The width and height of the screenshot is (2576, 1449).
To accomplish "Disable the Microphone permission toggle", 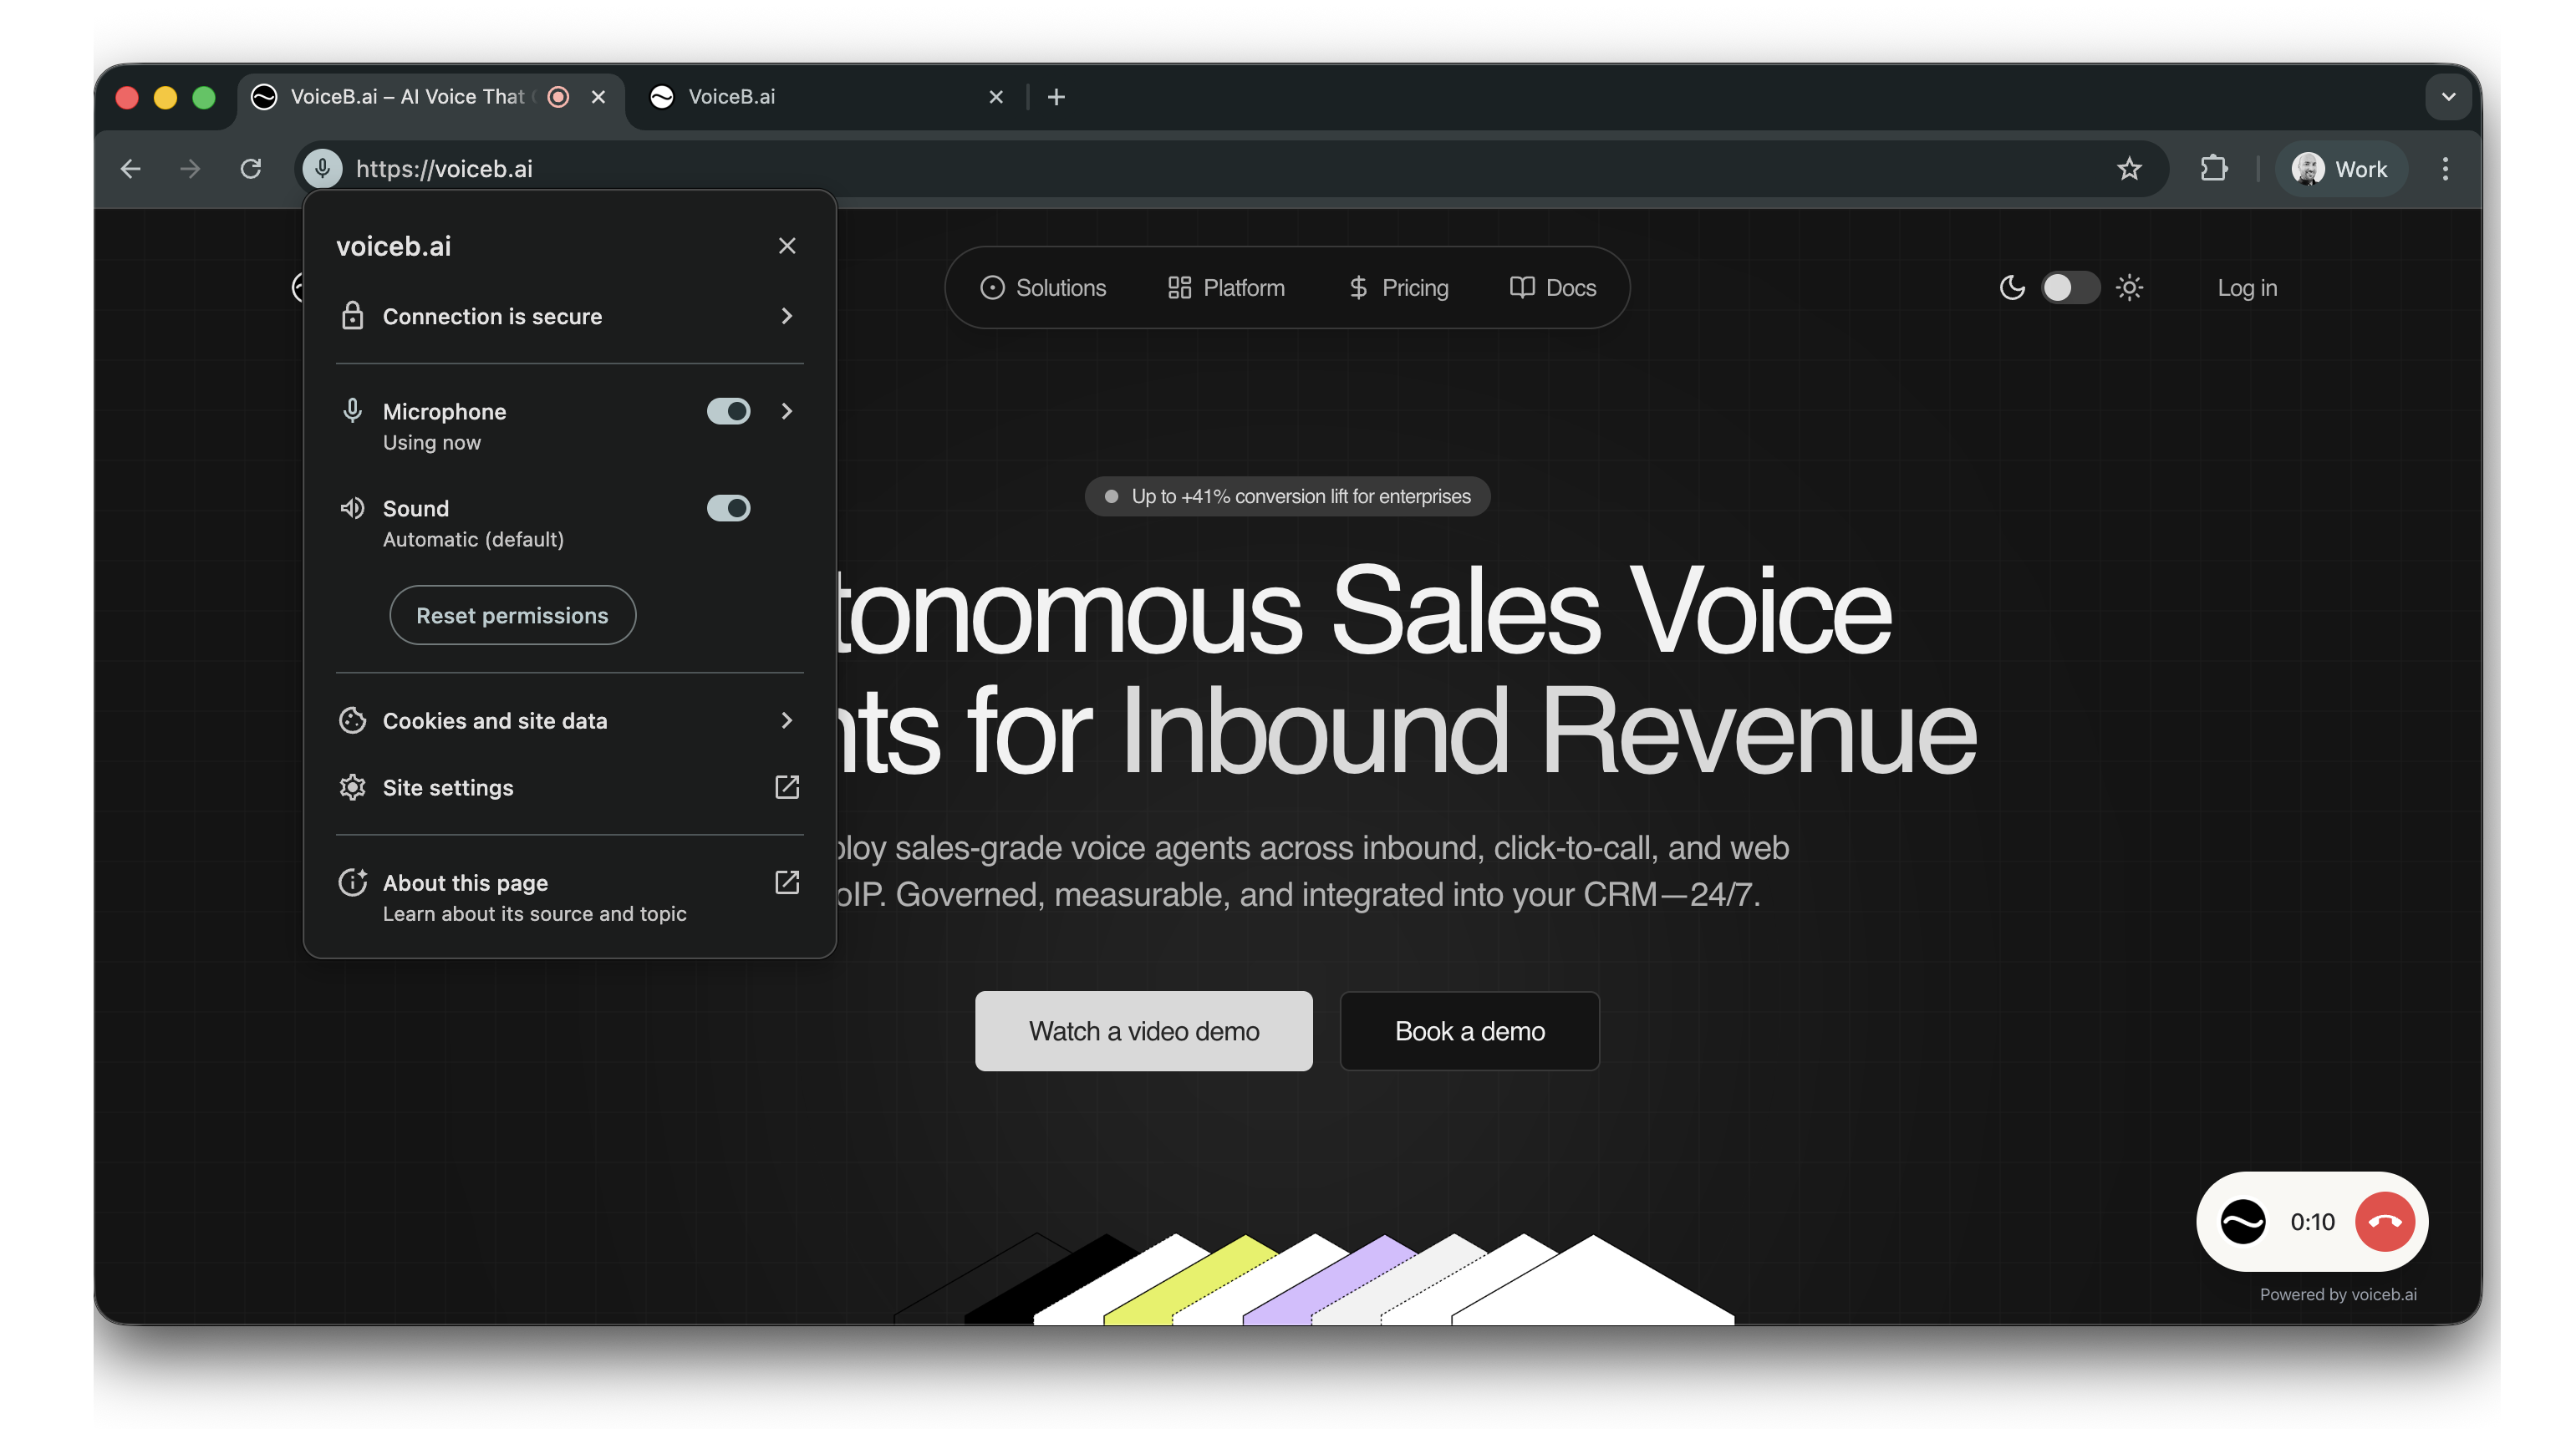I will (x=728, y=411).
